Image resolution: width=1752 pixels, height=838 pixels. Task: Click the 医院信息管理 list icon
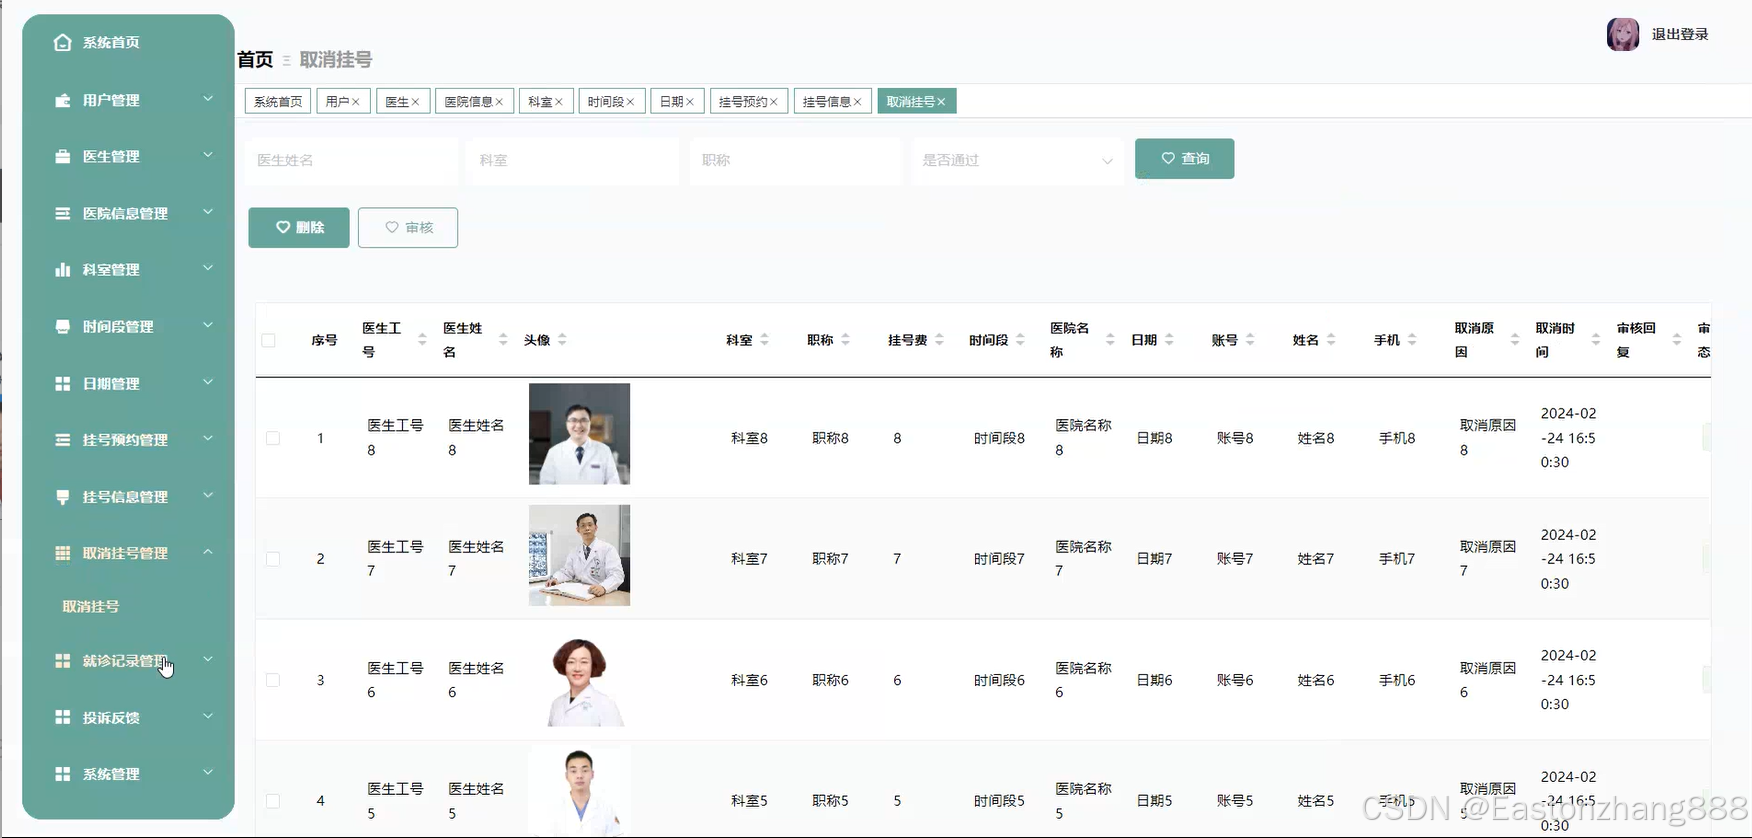pos(62,213)
